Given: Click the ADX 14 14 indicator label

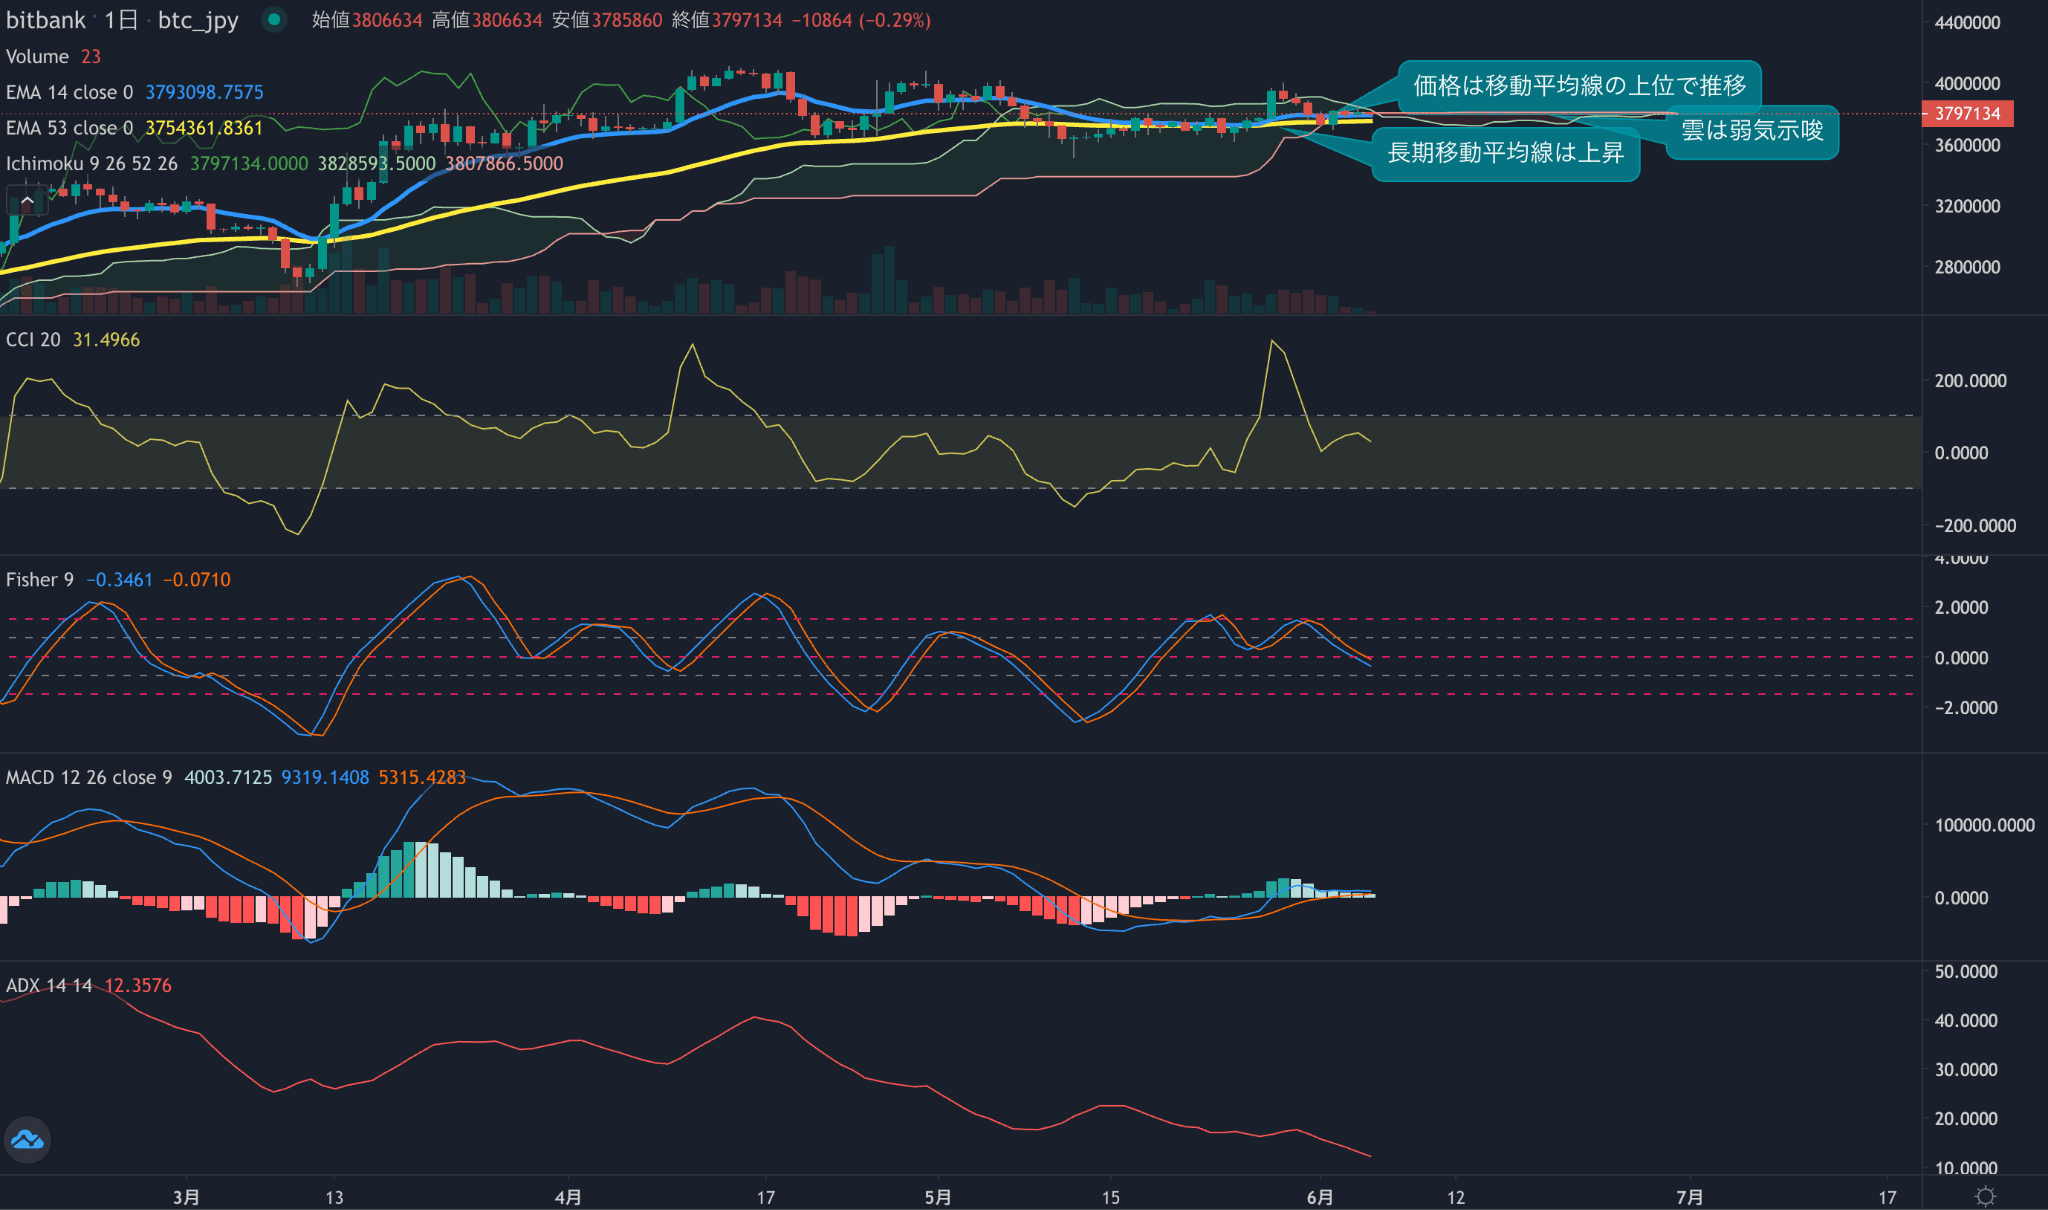Looking at the screenshot, I should click(48, 985).
